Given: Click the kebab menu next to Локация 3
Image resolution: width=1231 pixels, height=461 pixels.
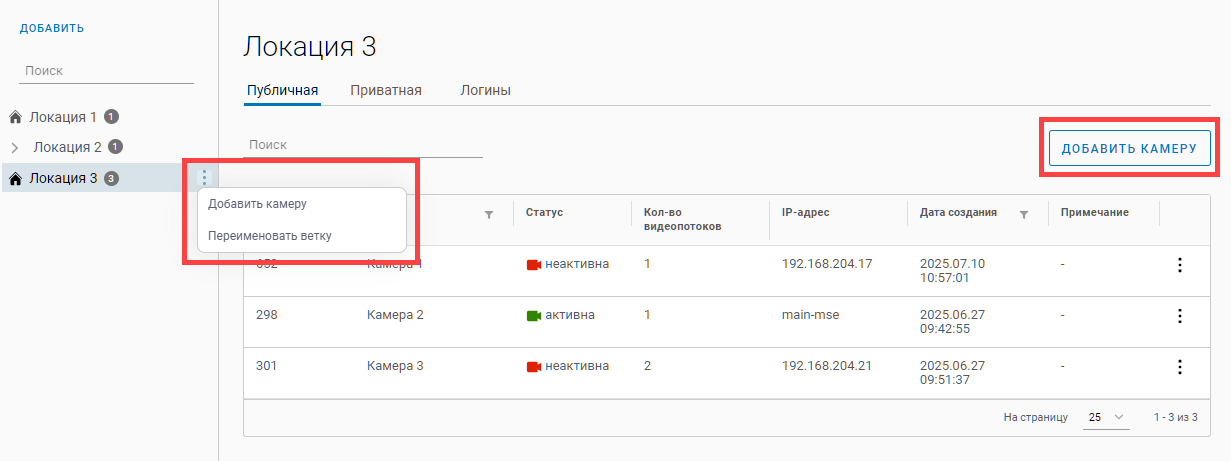Looking at the screenshot, I should [x=204, y=178].
